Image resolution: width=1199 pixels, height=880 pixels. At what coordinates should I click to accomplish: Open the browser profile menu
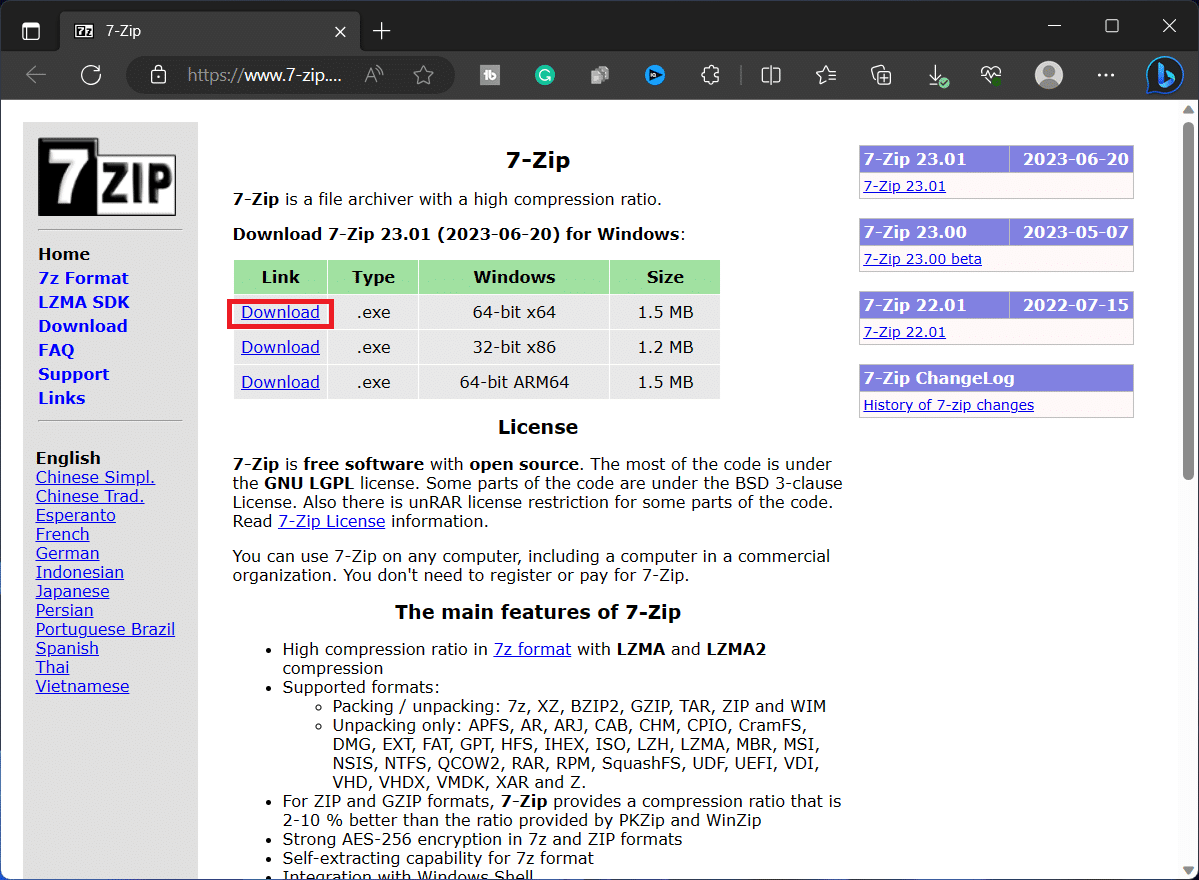1048,75
